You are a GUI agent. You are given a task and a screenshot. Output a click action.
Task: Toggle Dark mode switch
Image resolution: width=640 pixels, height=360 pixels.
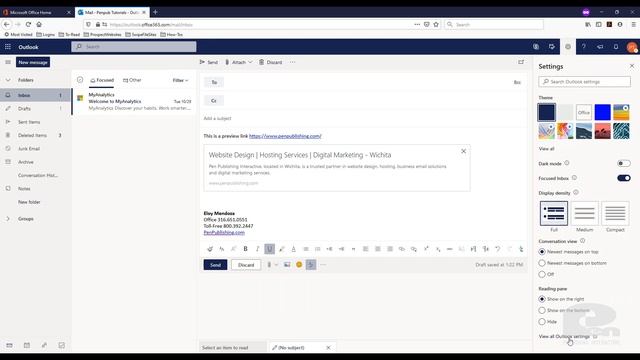pyautogui.click(x=624, y=163)
